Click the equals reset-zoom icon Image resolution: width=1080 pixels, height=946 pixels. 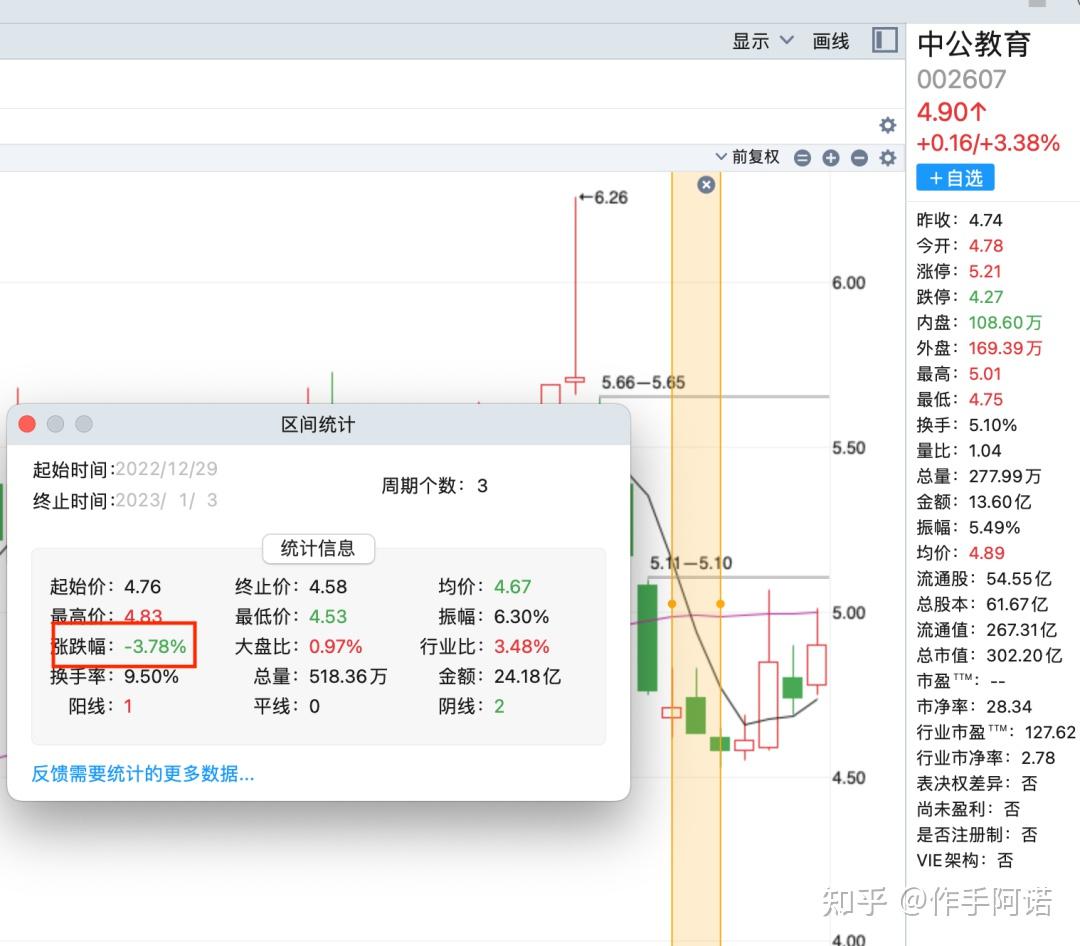click(802, 158)
